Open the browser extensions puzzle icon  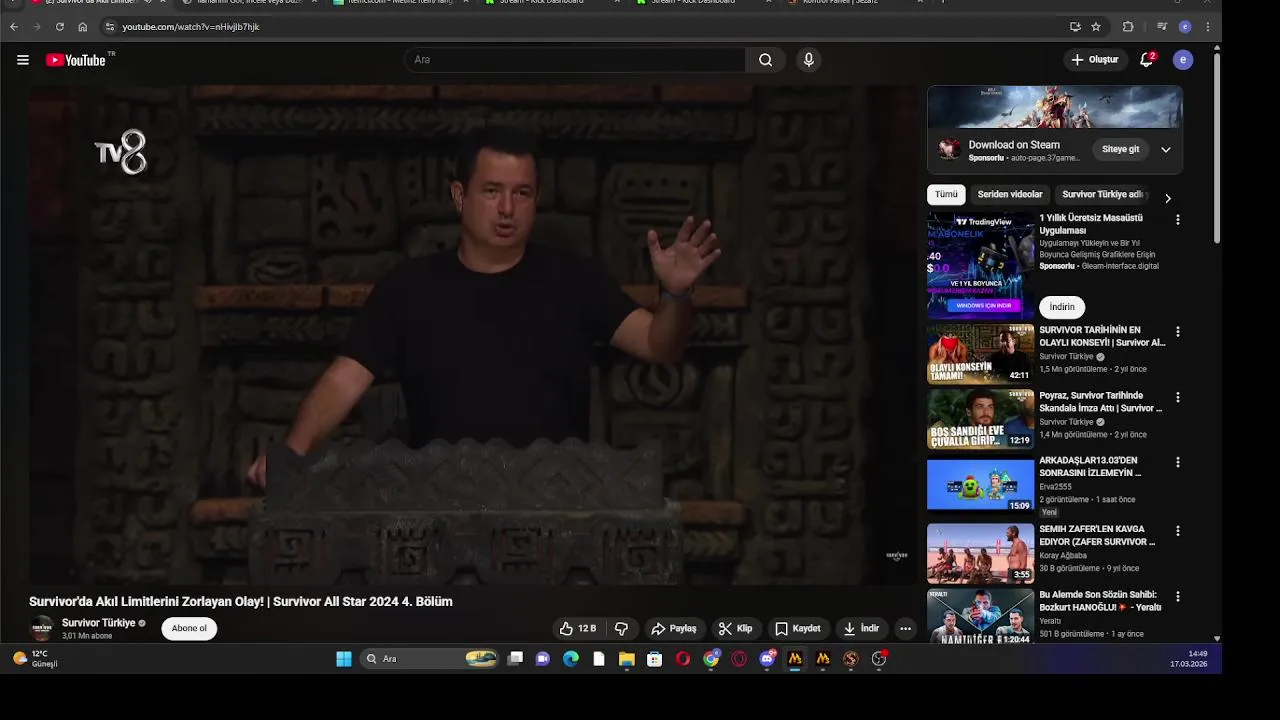tap(1128, 27)
